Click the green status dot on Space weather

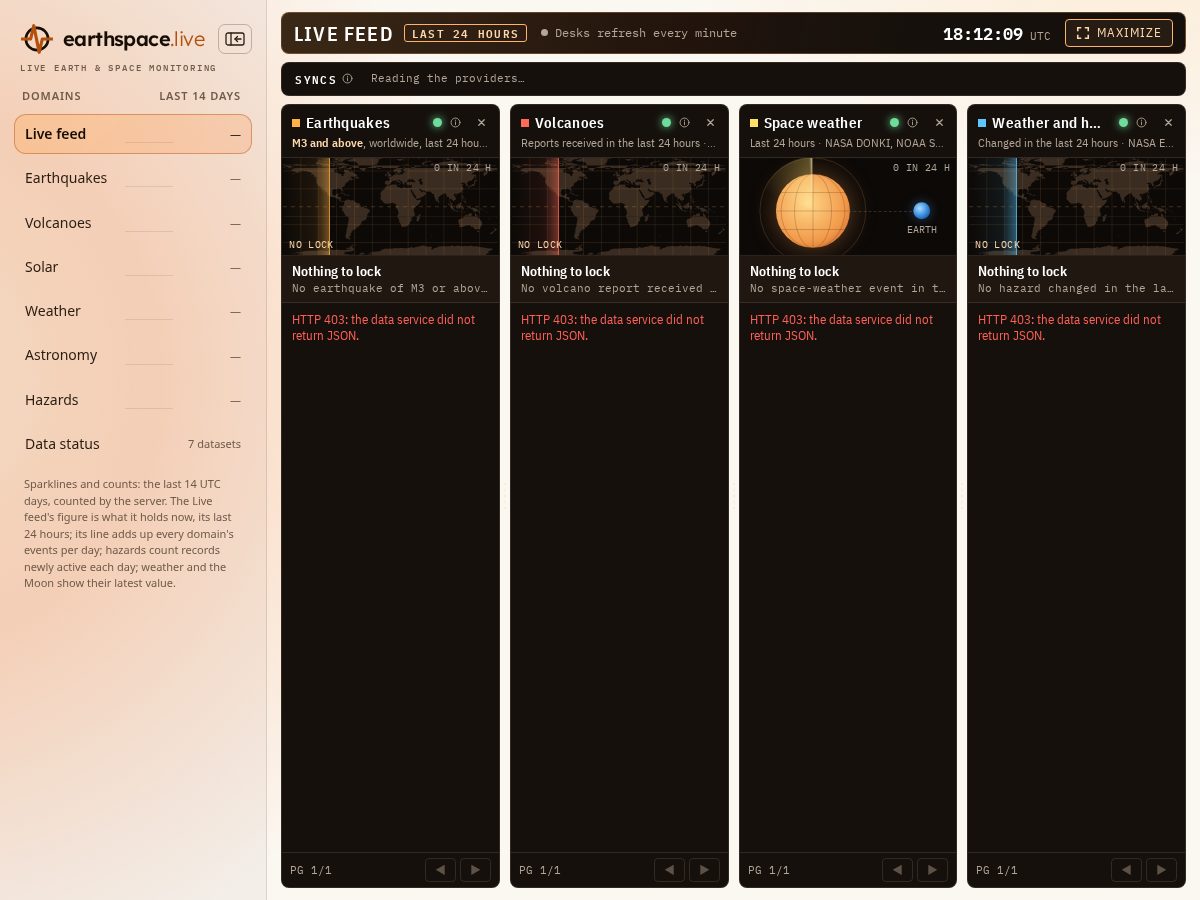pyautogui.click(x=894, y=123)
